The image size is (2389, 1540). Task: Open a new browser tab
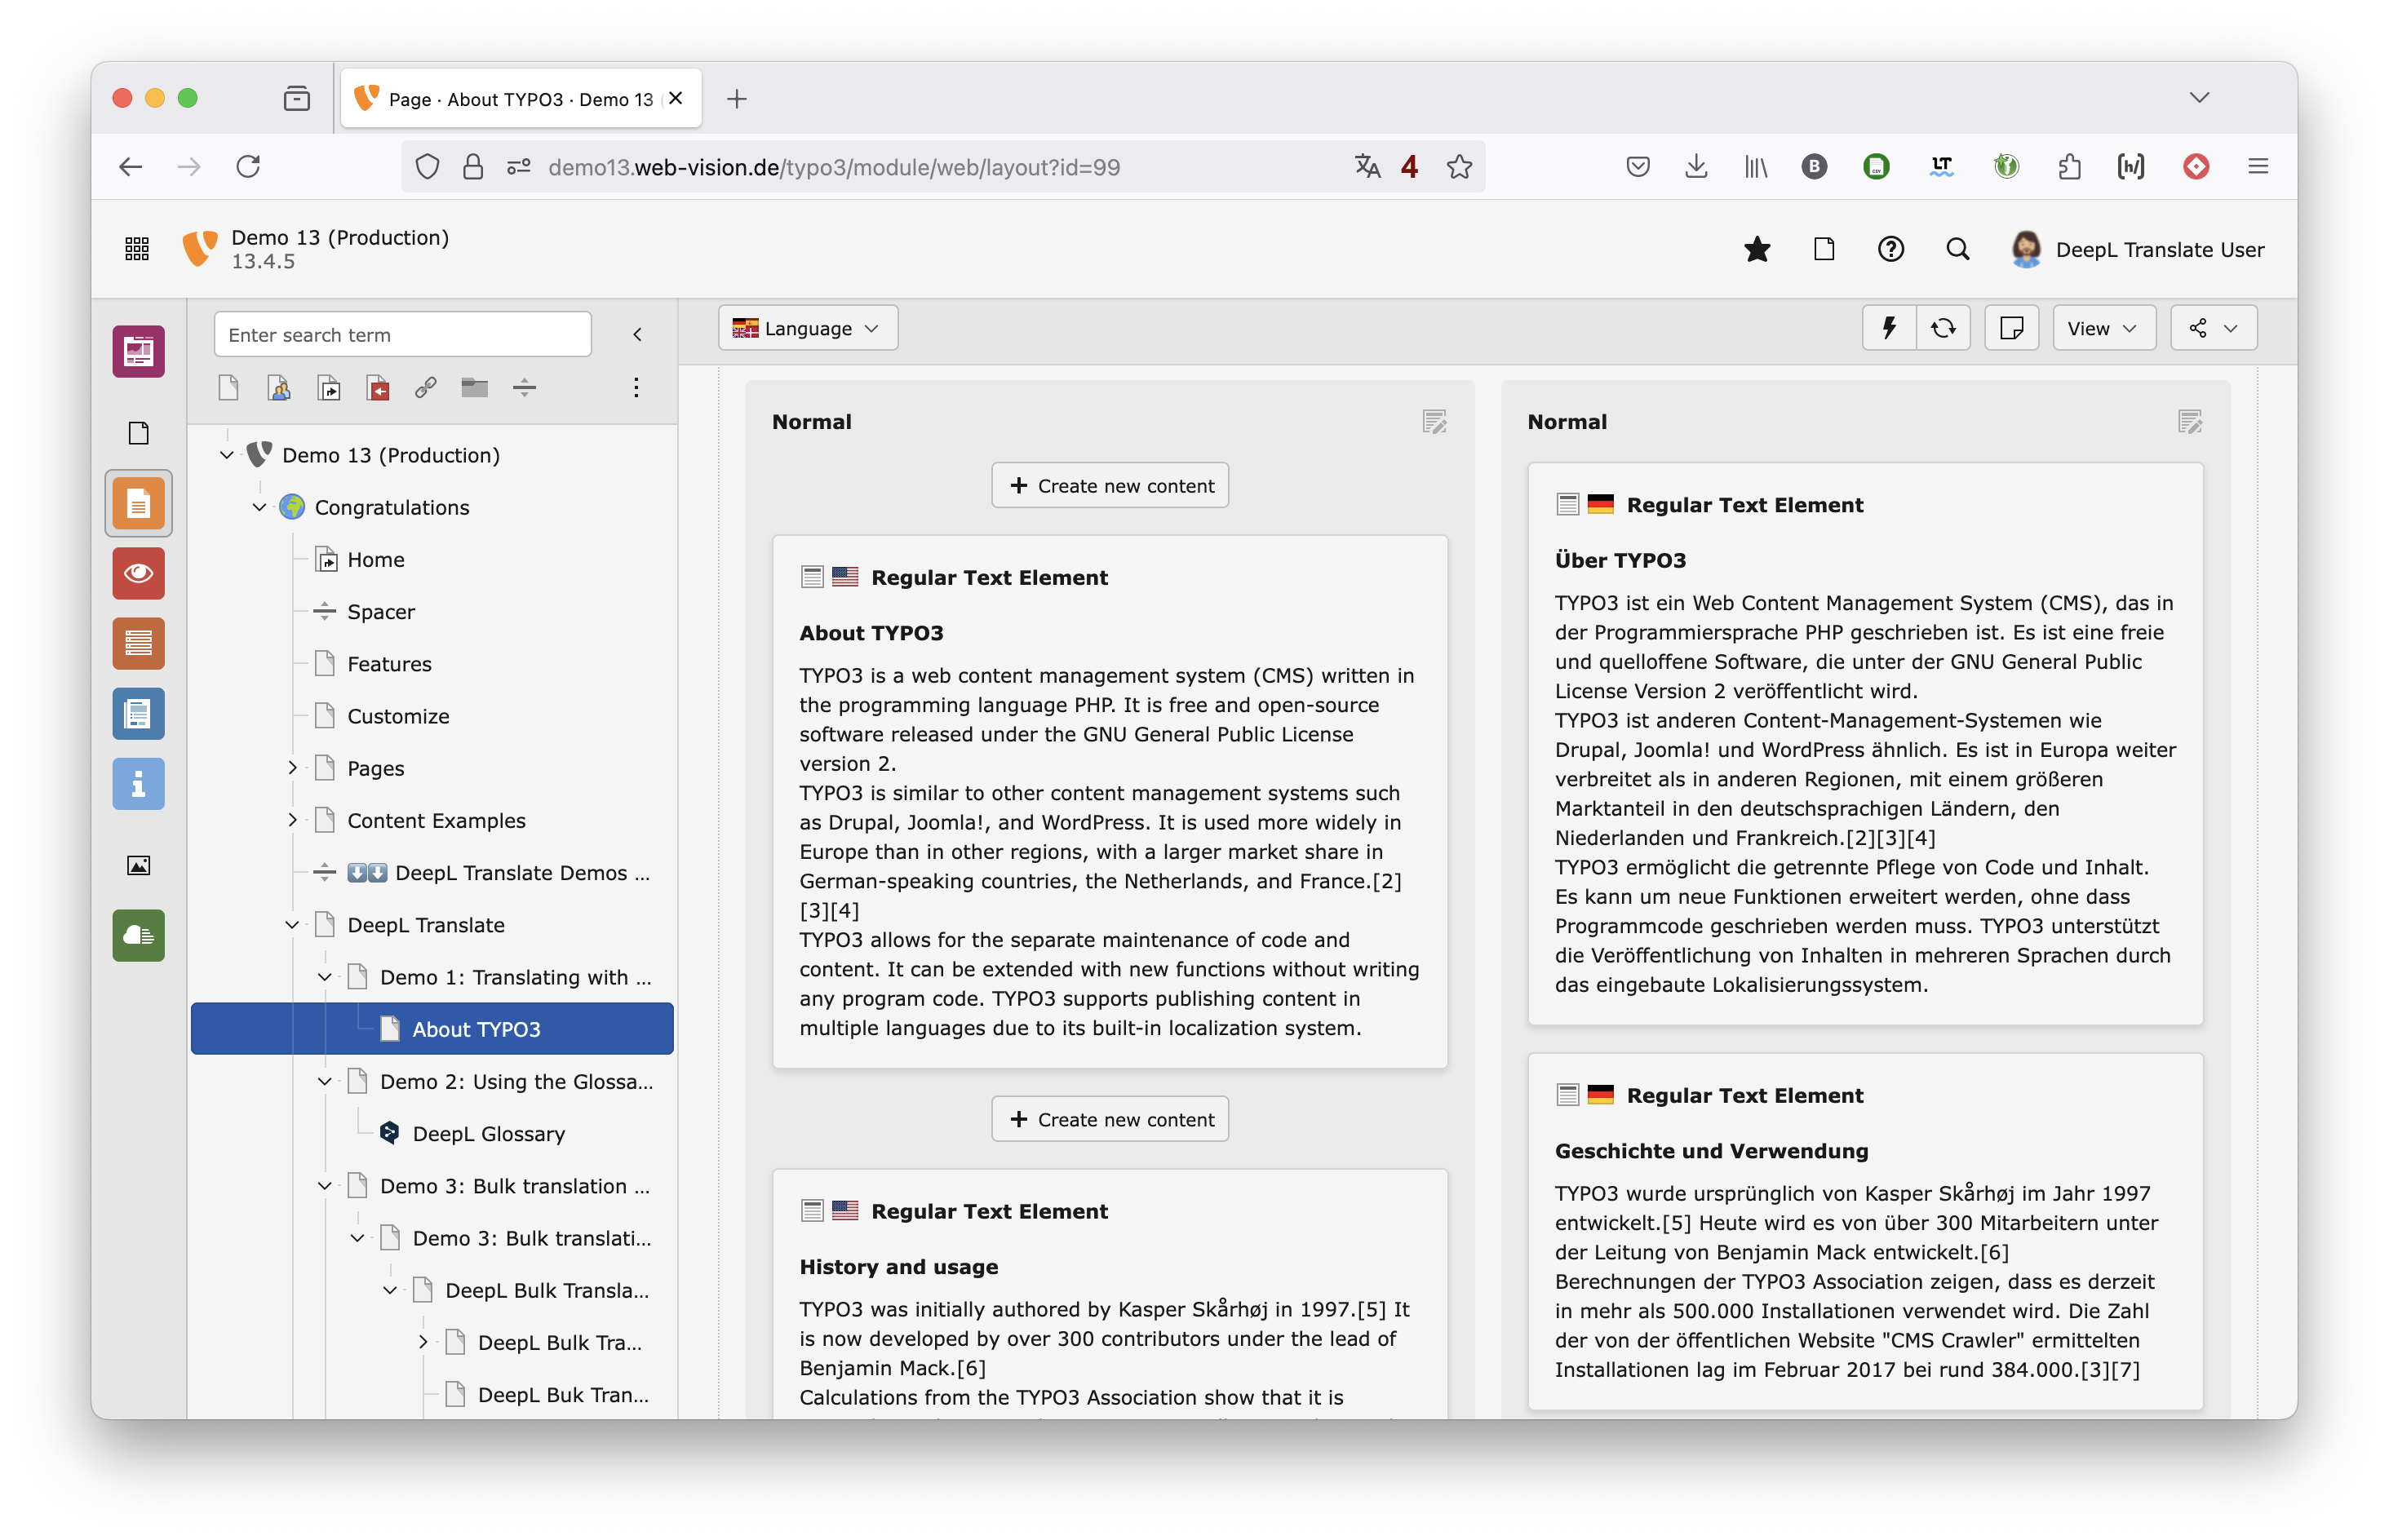[x=736, y=99]
